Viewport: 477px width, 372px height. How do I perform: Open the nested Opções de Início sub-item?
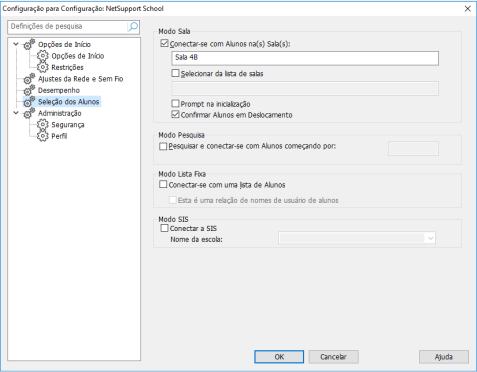coord(78,56)
